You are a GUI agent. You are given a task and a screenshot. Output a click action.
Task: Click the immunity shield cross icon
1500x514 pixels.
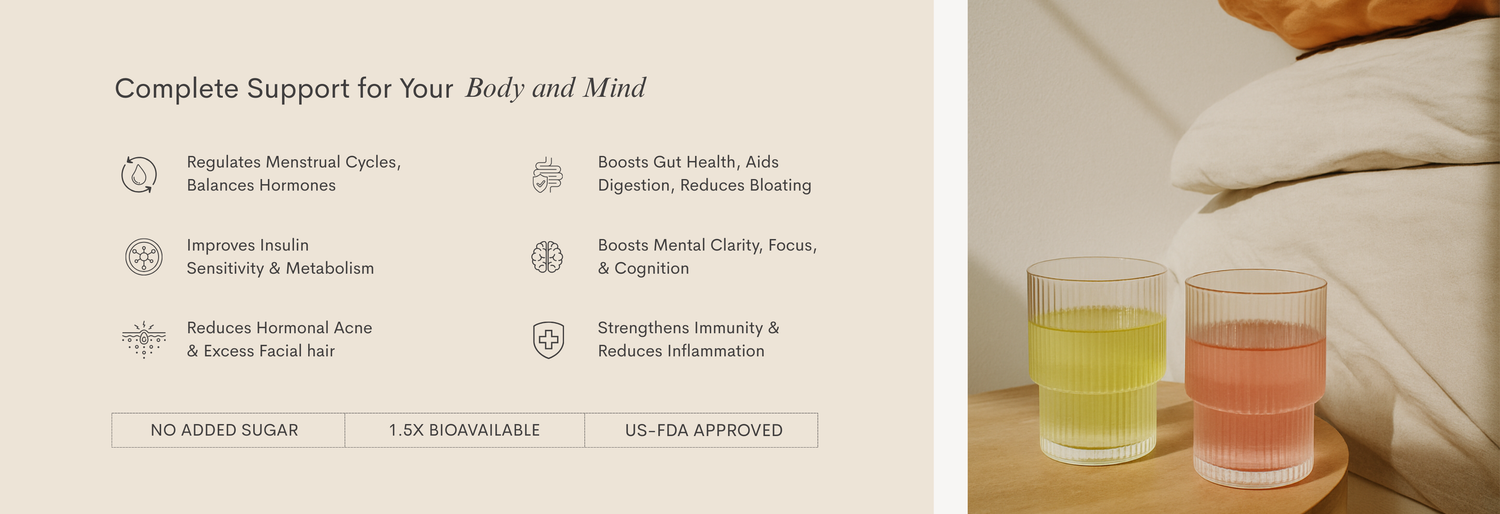tap(548, 340)
